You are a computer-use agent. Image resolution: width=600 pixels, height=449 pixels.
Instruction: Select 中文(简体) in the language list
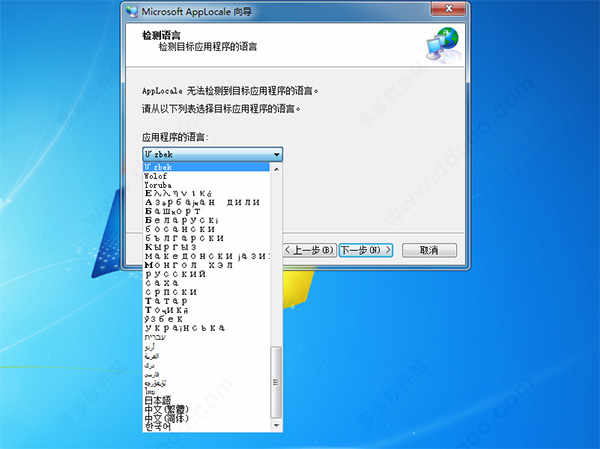[x=207, y=418]
